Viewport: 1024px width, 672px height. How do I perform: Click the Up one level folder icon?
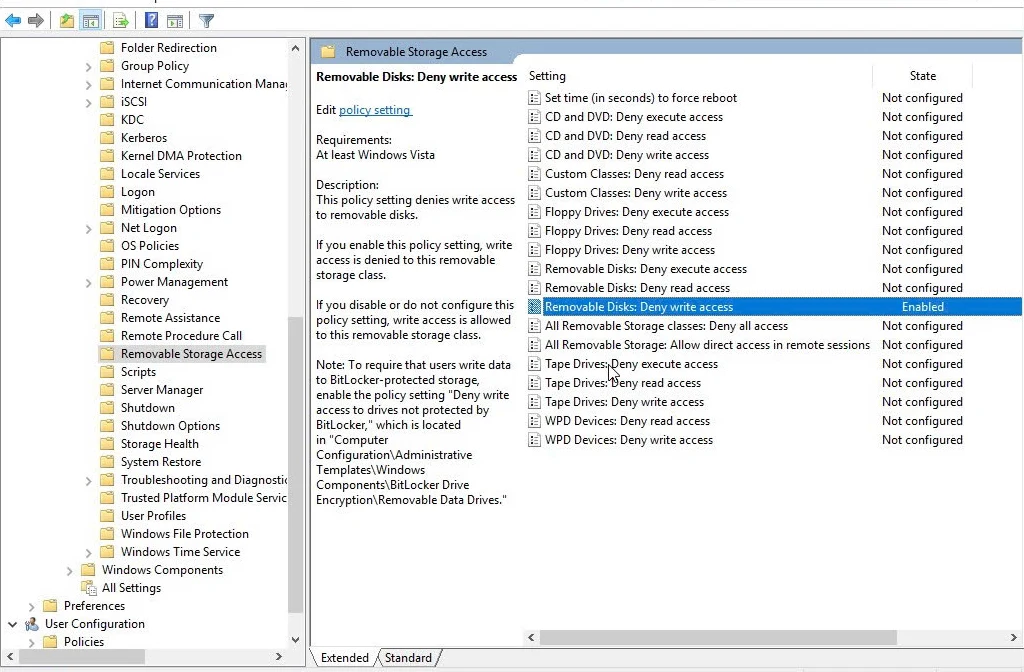tap(67, 21)
